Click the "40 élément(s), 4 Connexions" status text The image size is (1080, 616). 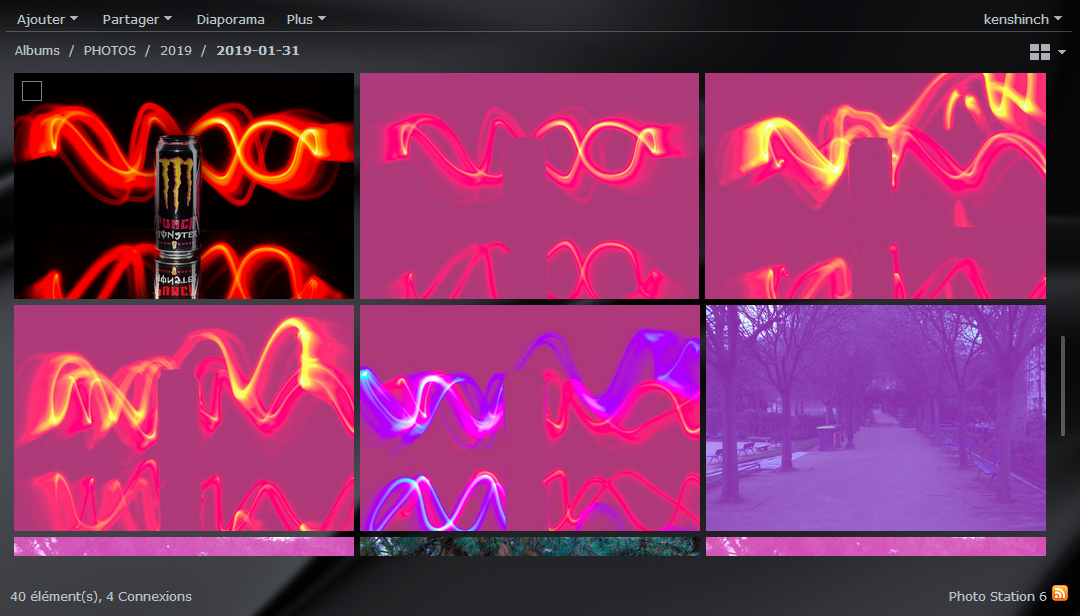101,597
